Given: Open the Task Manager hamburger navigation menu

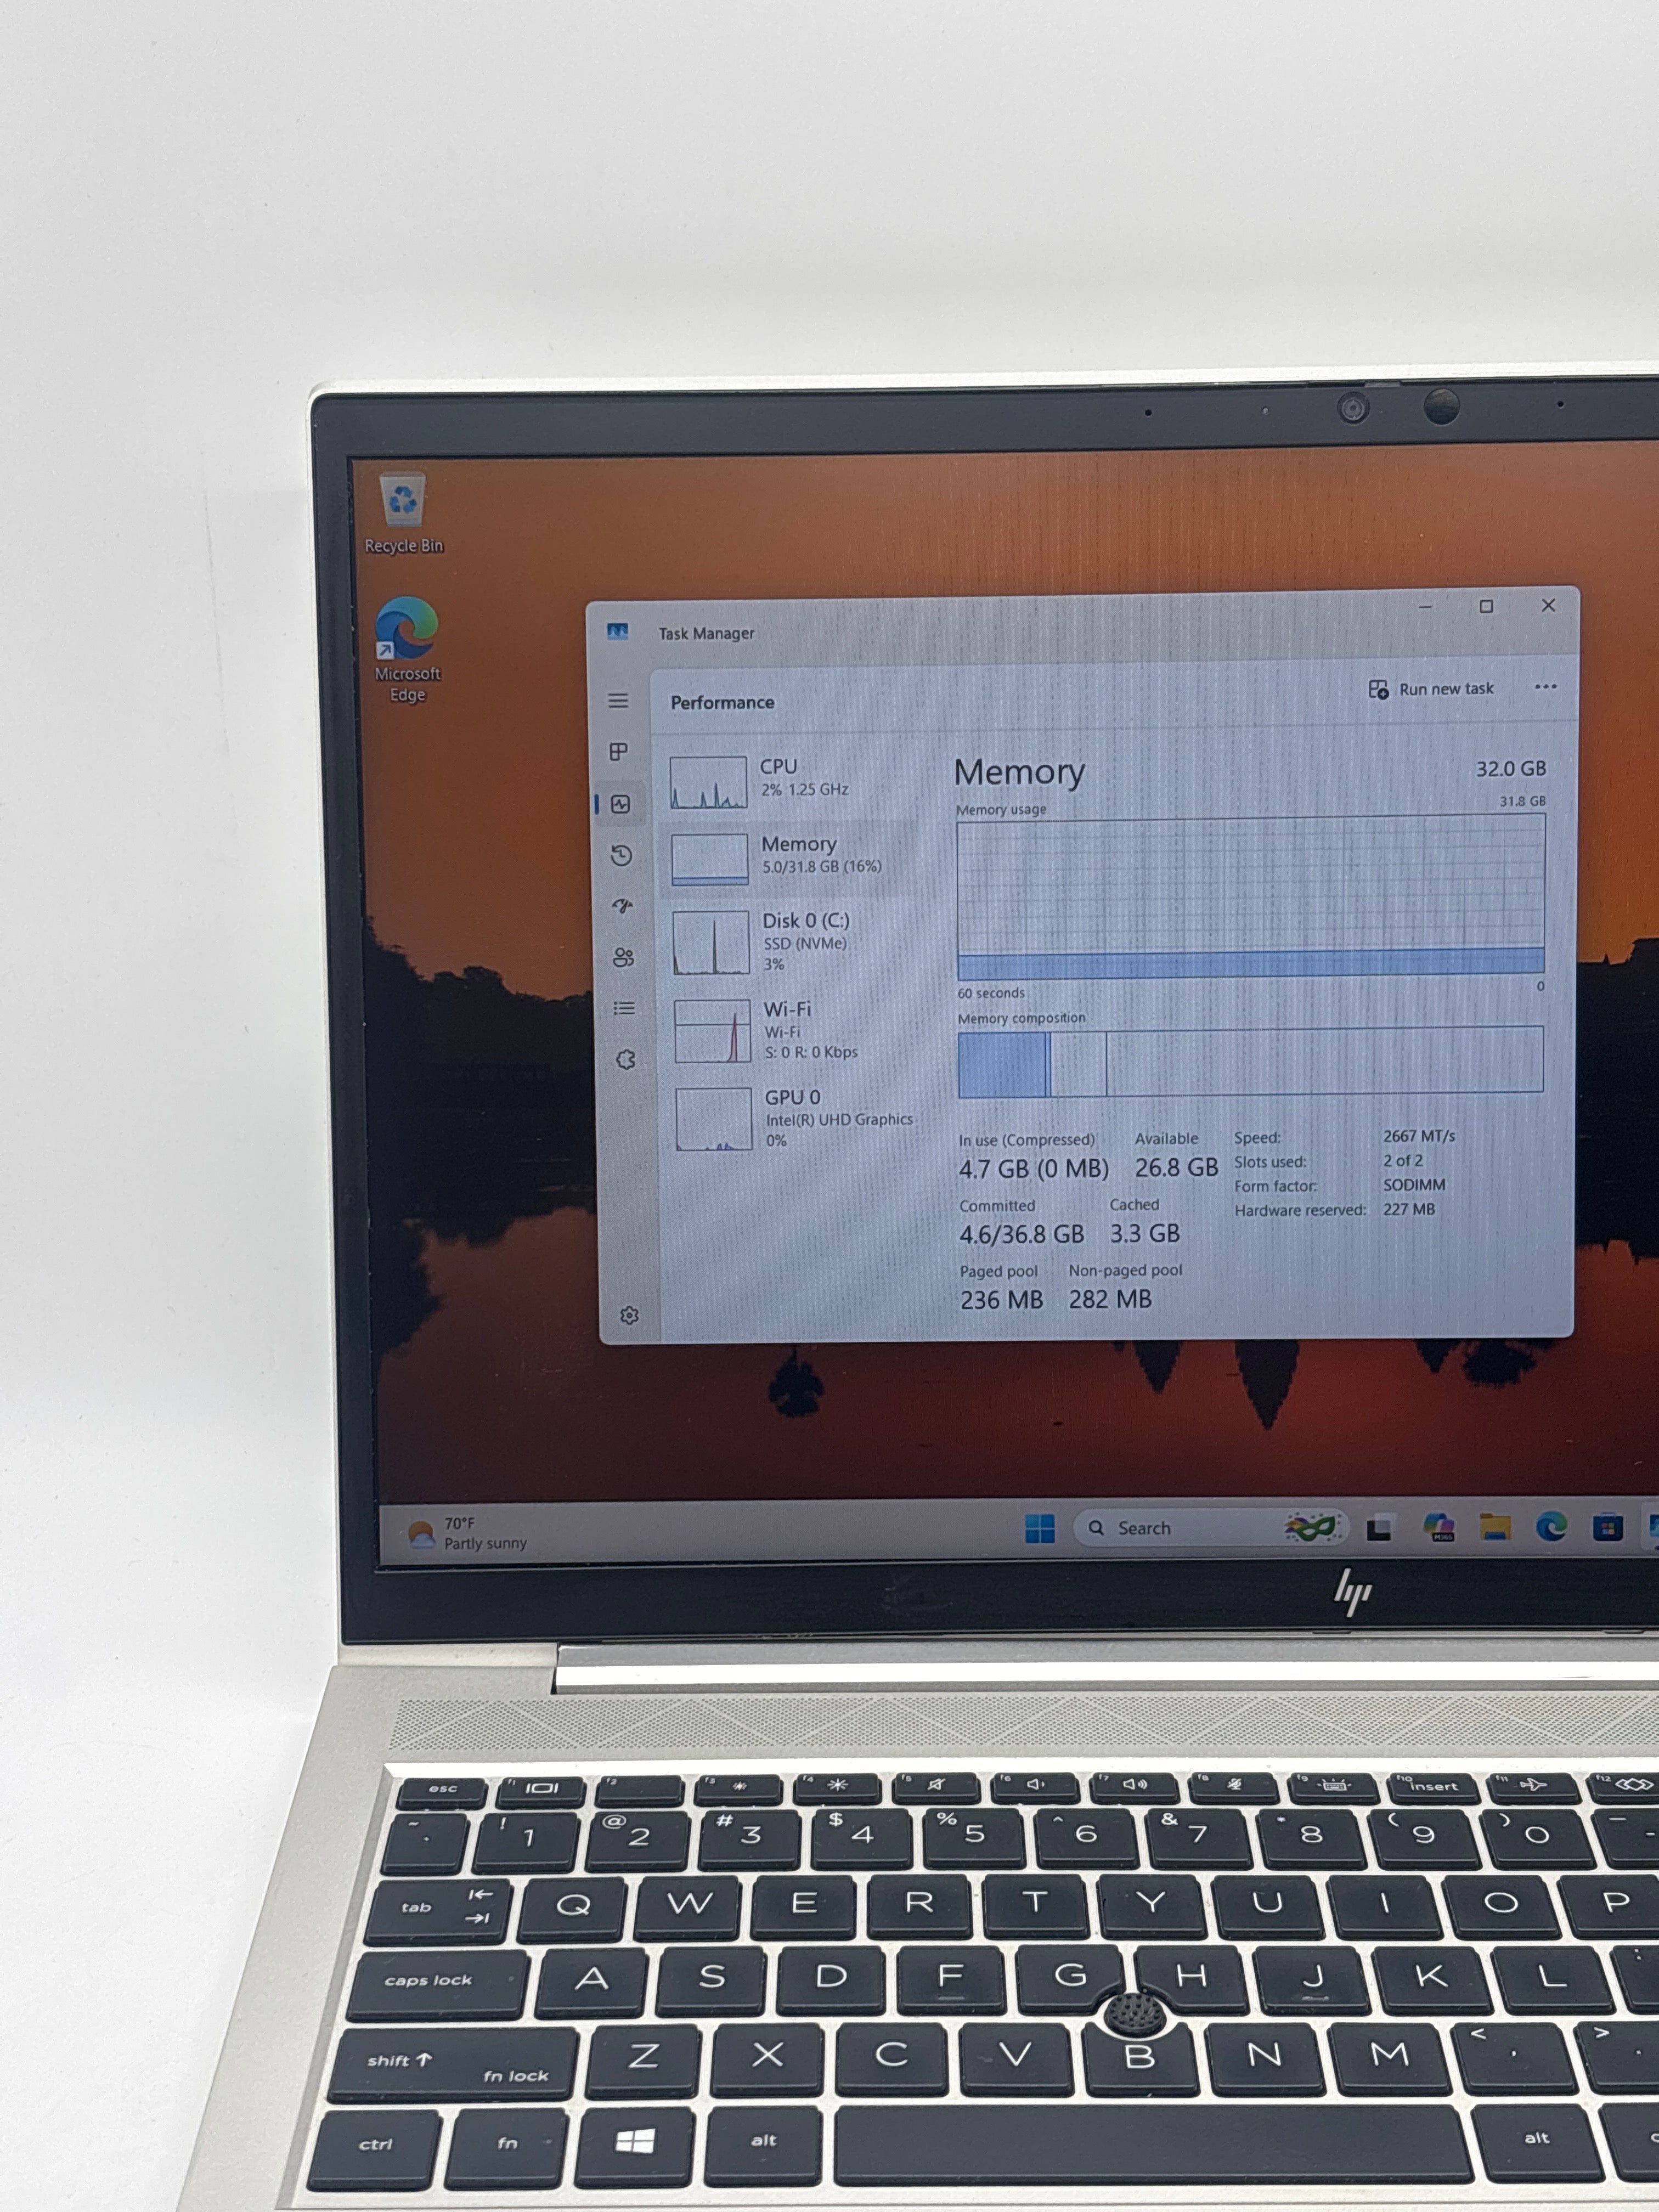Looking at the screenshot, I should [618, 700].
